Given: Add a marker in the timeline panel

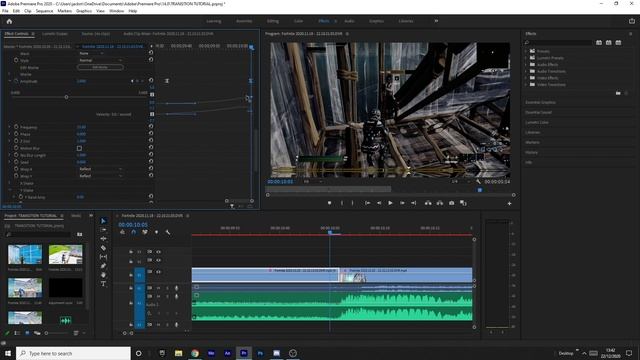Looking at the screenshot, I should 156,232.
